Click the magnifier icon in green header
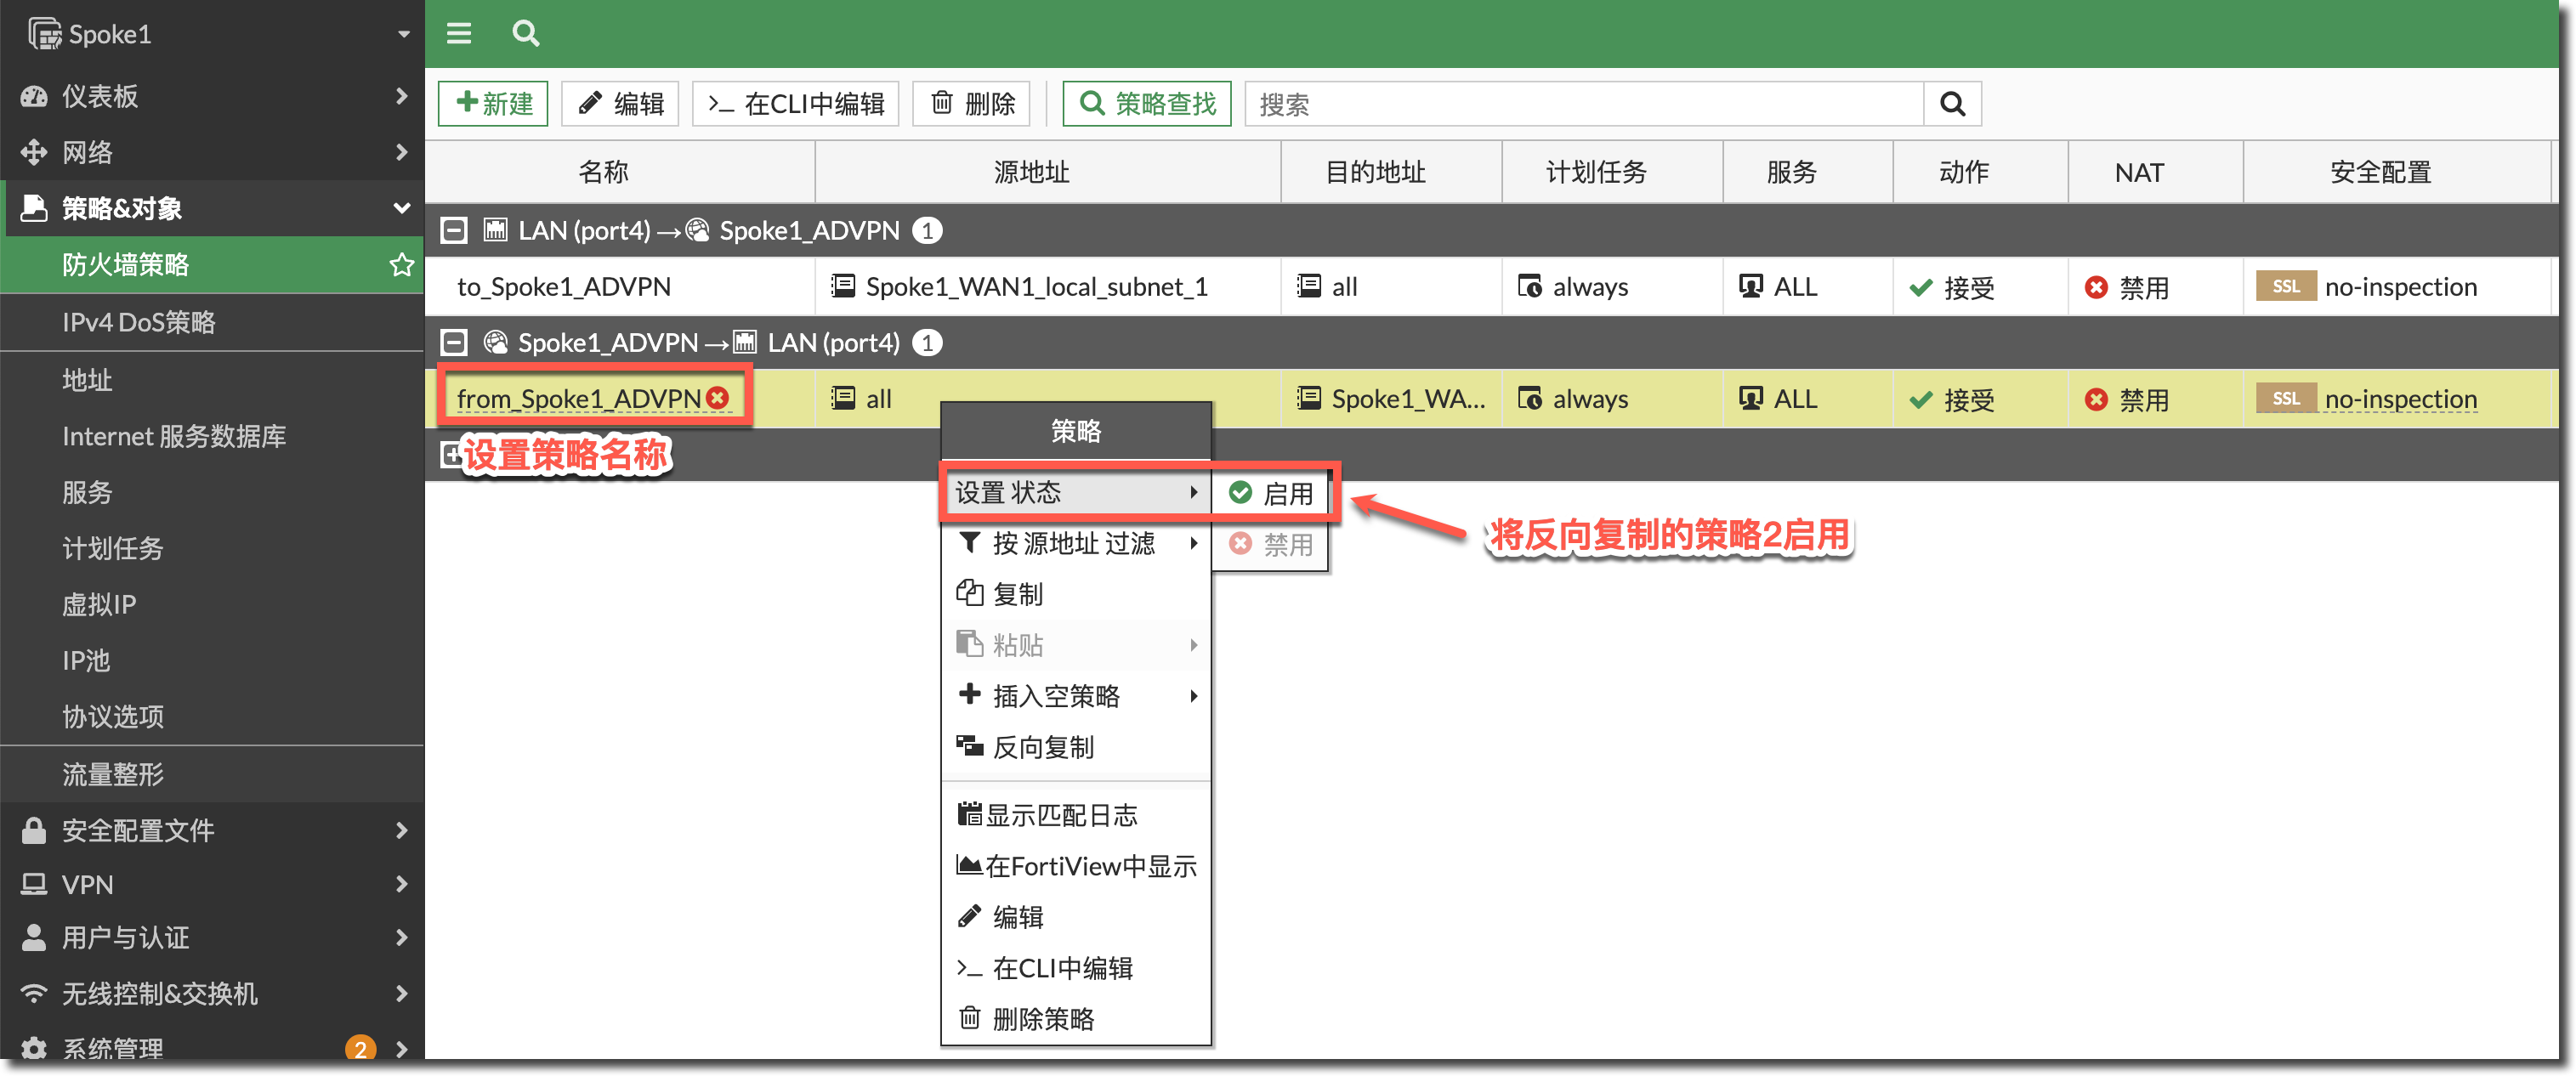This screenshot has height=1076, width=2576. (525, 34)
